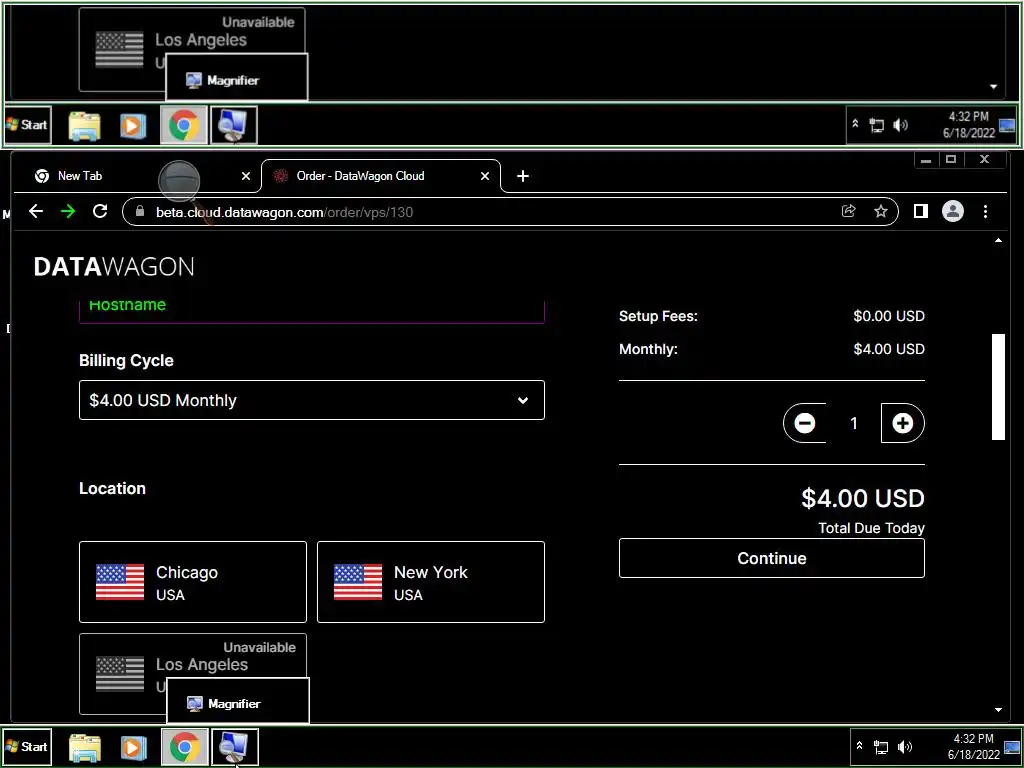Viewport: 1024px width, 768px height.
Task: Click the Continue button
Action: (771, 558)
